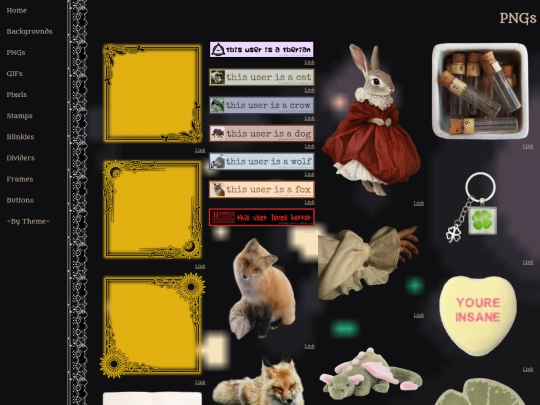Open Link under the corked vials tray
The width and height of the screenshot is (540, 405).
(x=528, y=146)
